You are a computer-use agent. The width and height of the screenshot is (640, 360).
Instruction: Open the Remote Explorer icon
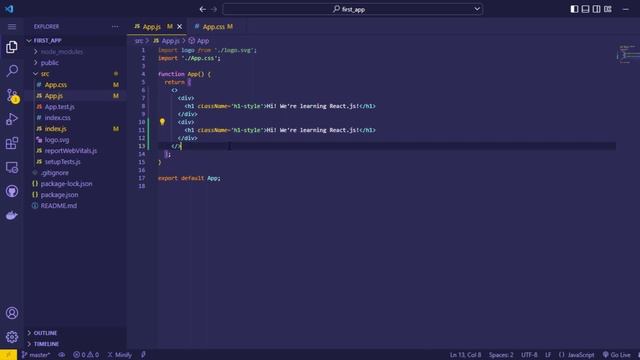pyautogui.click(x=12, y=167)
